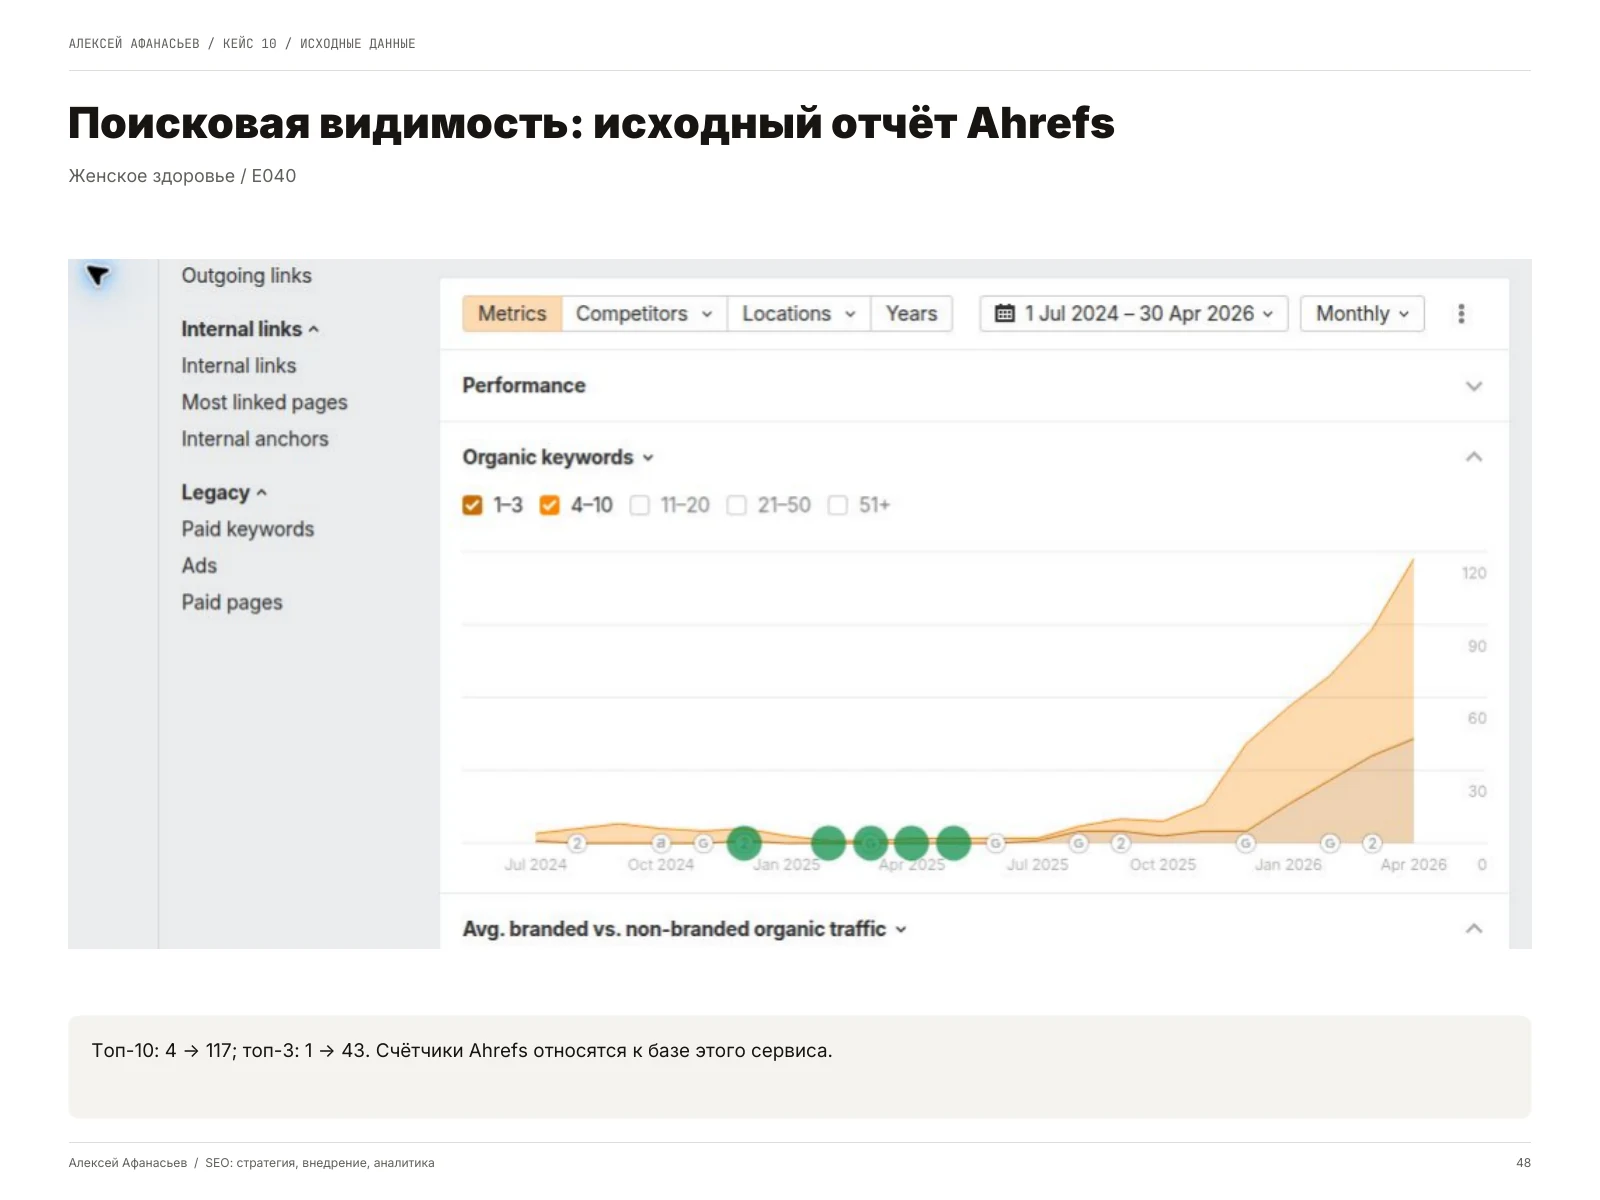Open Internal anchors report
This screenshot has height=1200, width=1600.
[254, 439]
